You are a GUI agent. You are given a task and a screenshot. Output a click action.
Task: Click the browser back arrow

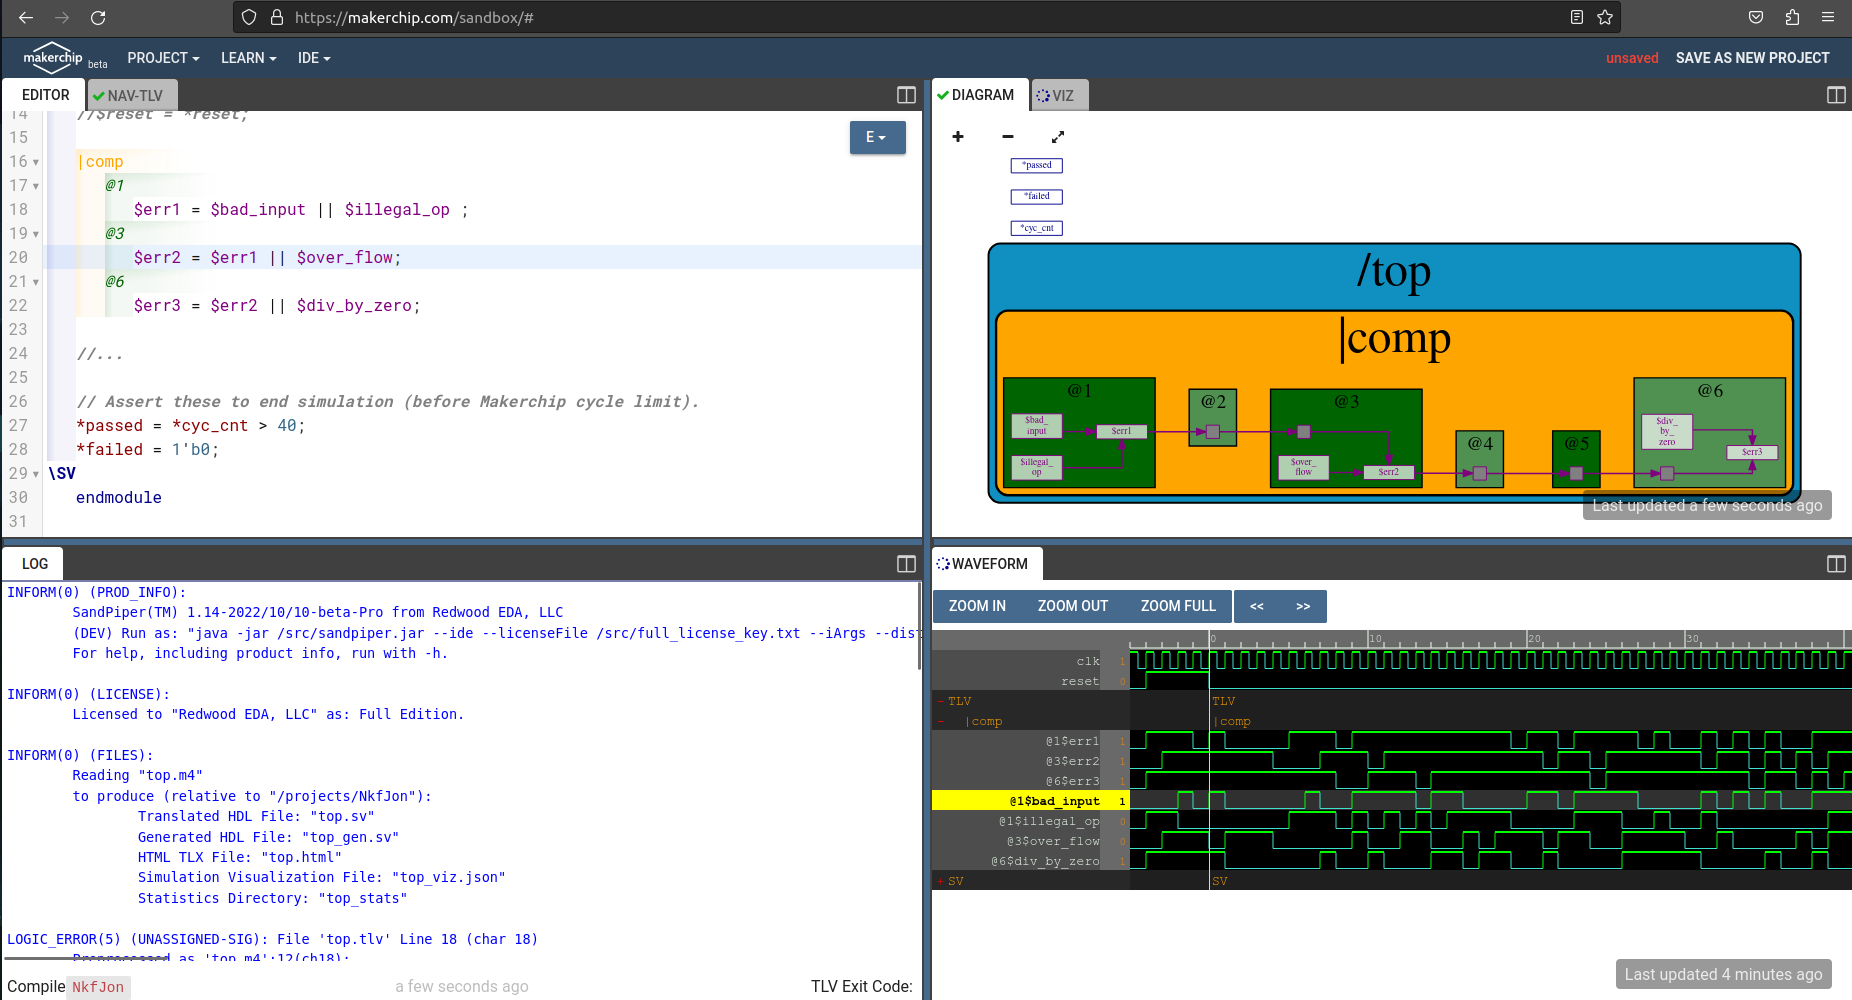[26, 17]
